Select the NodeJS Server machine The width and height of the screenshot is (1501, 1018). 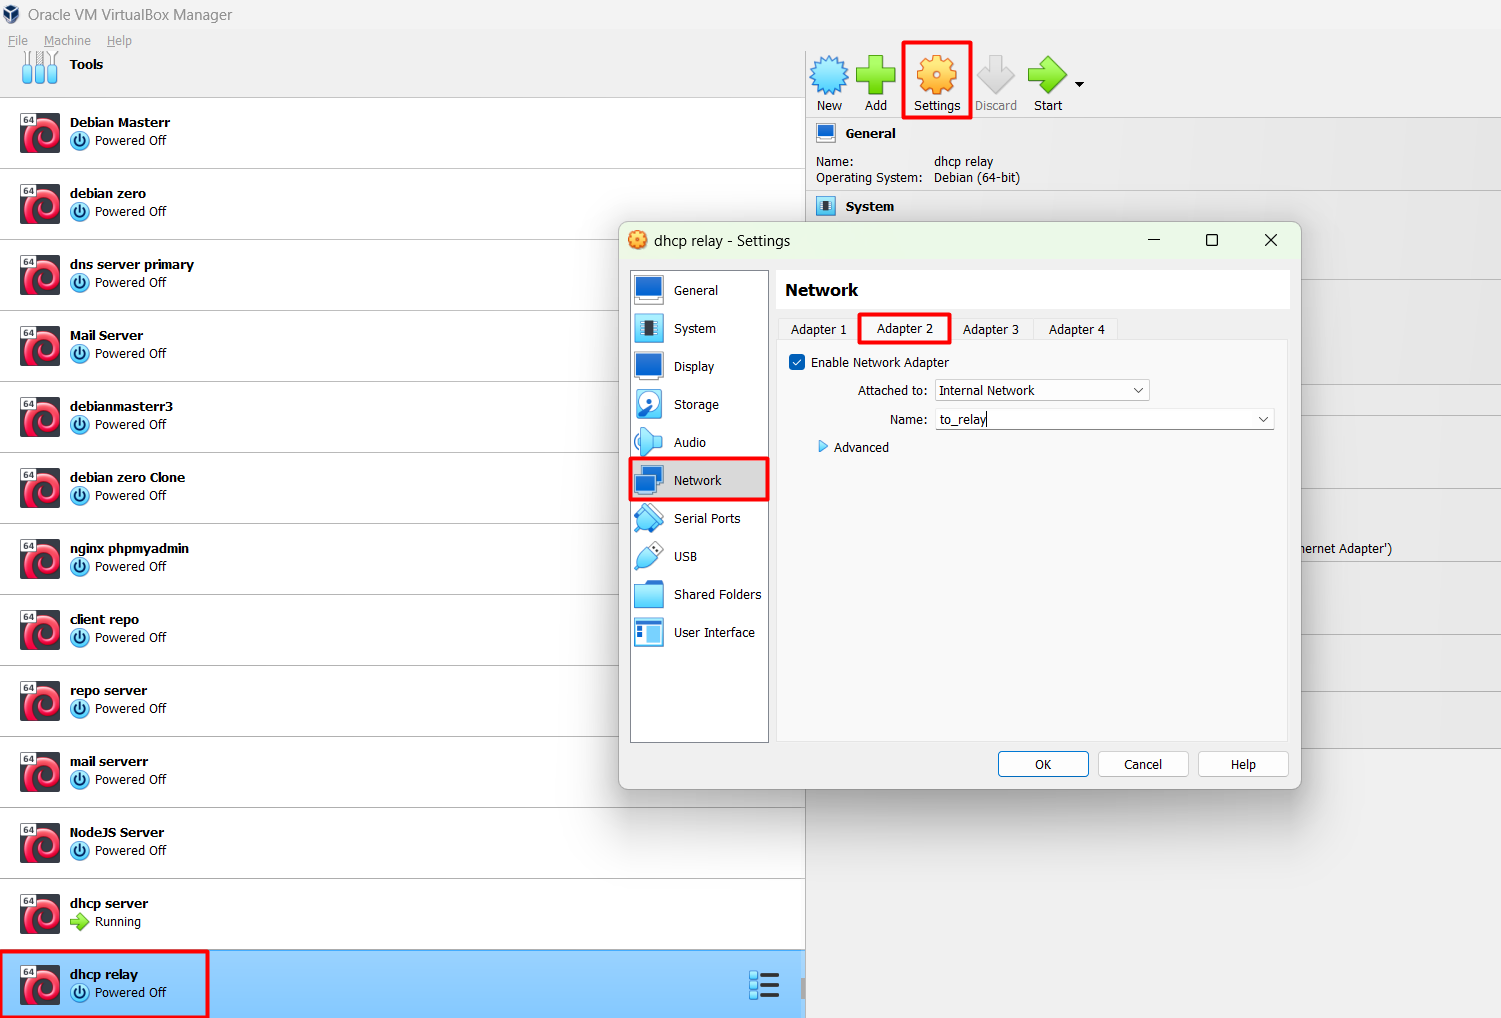pos(402,843)
